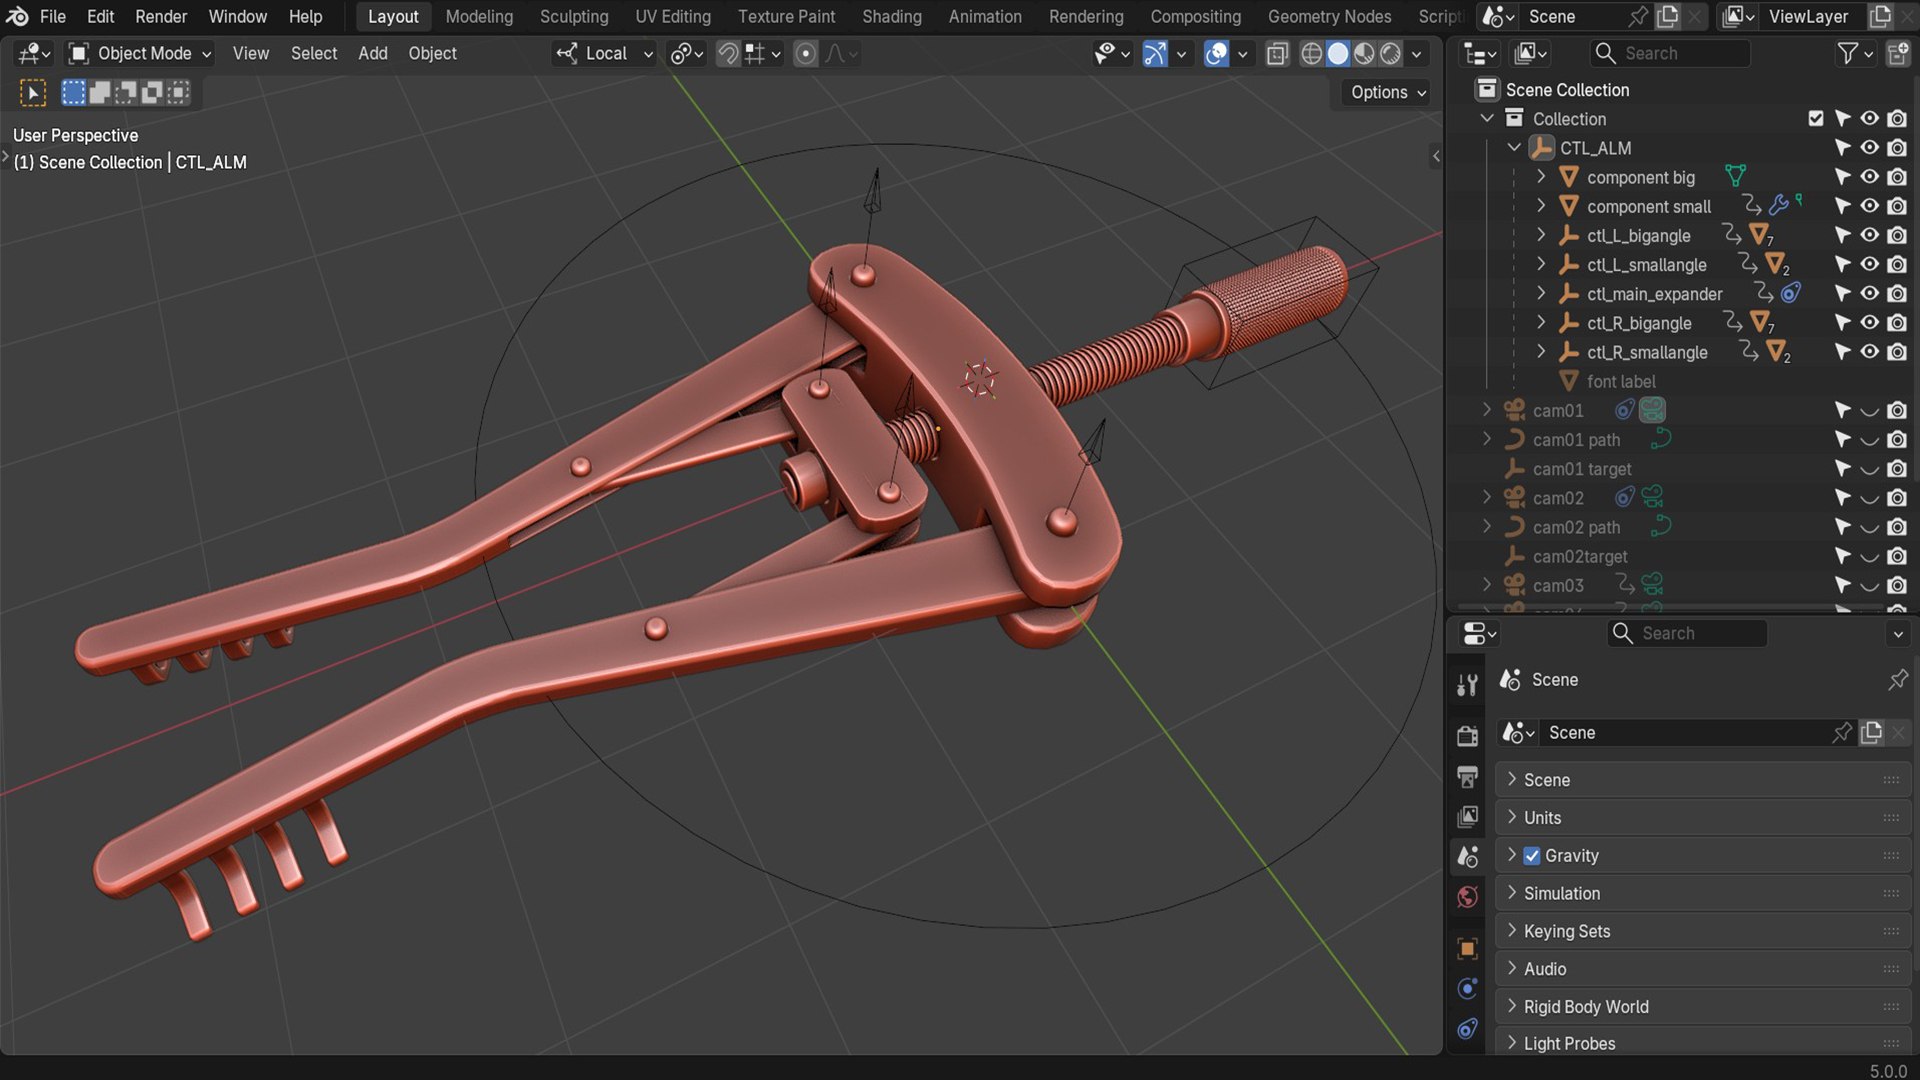Open the Render properties tab
The image size is (1920, 1080).
point(1467,736)
